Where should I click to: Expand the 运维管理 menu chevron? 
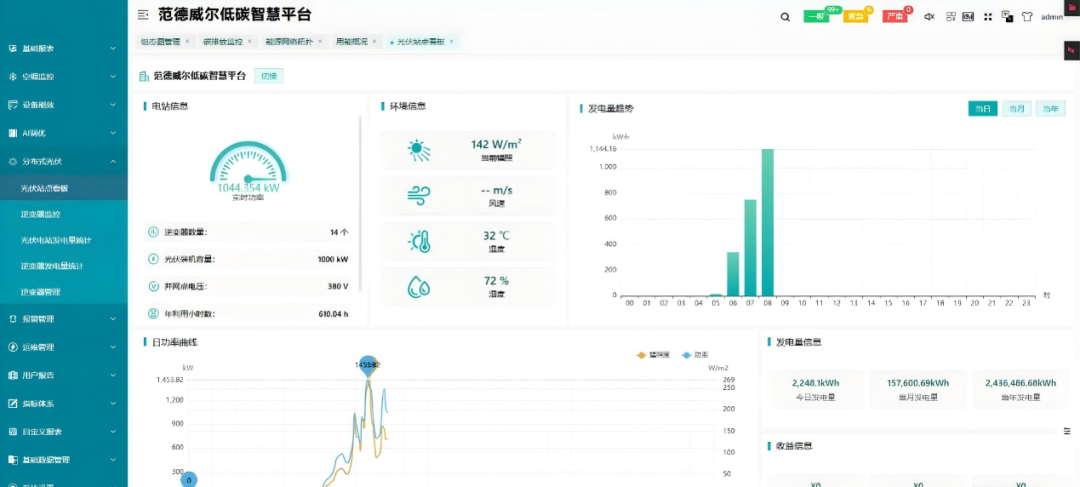pos(113,347)
